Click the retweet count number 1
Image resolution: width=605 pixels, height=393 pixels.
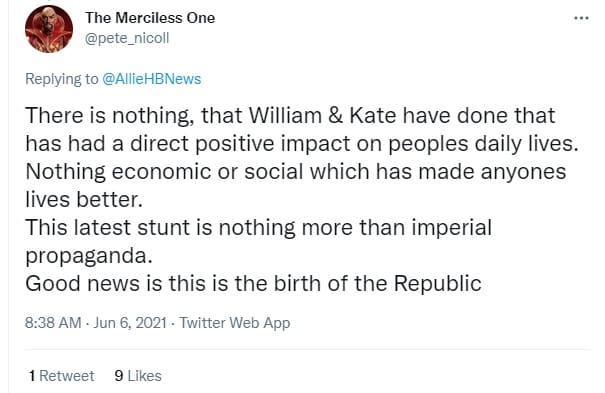32,376
